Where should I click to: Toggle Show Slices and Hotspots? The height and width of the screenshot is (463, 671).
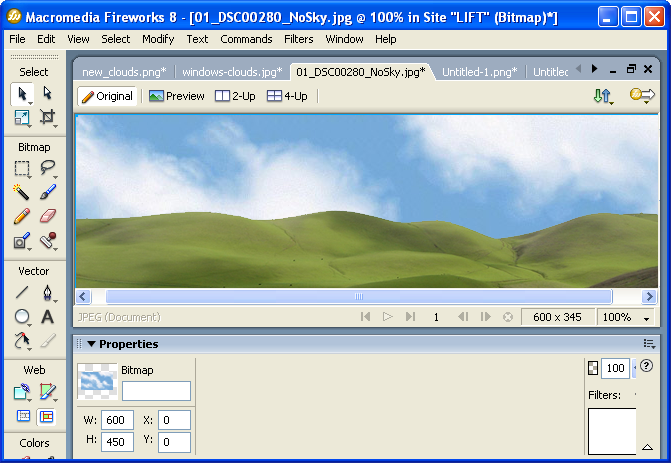47,416
